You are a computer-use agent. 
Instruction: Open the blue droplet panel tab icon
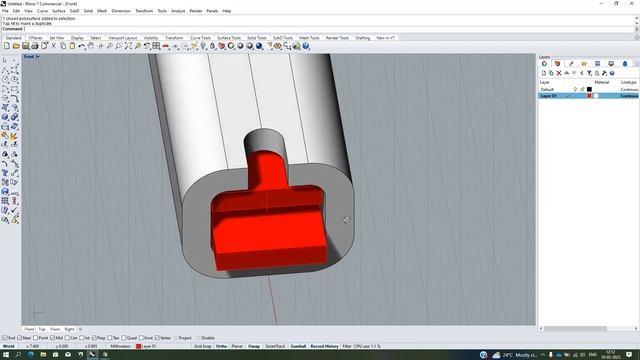pyautogui.click(x=624, y=64)
